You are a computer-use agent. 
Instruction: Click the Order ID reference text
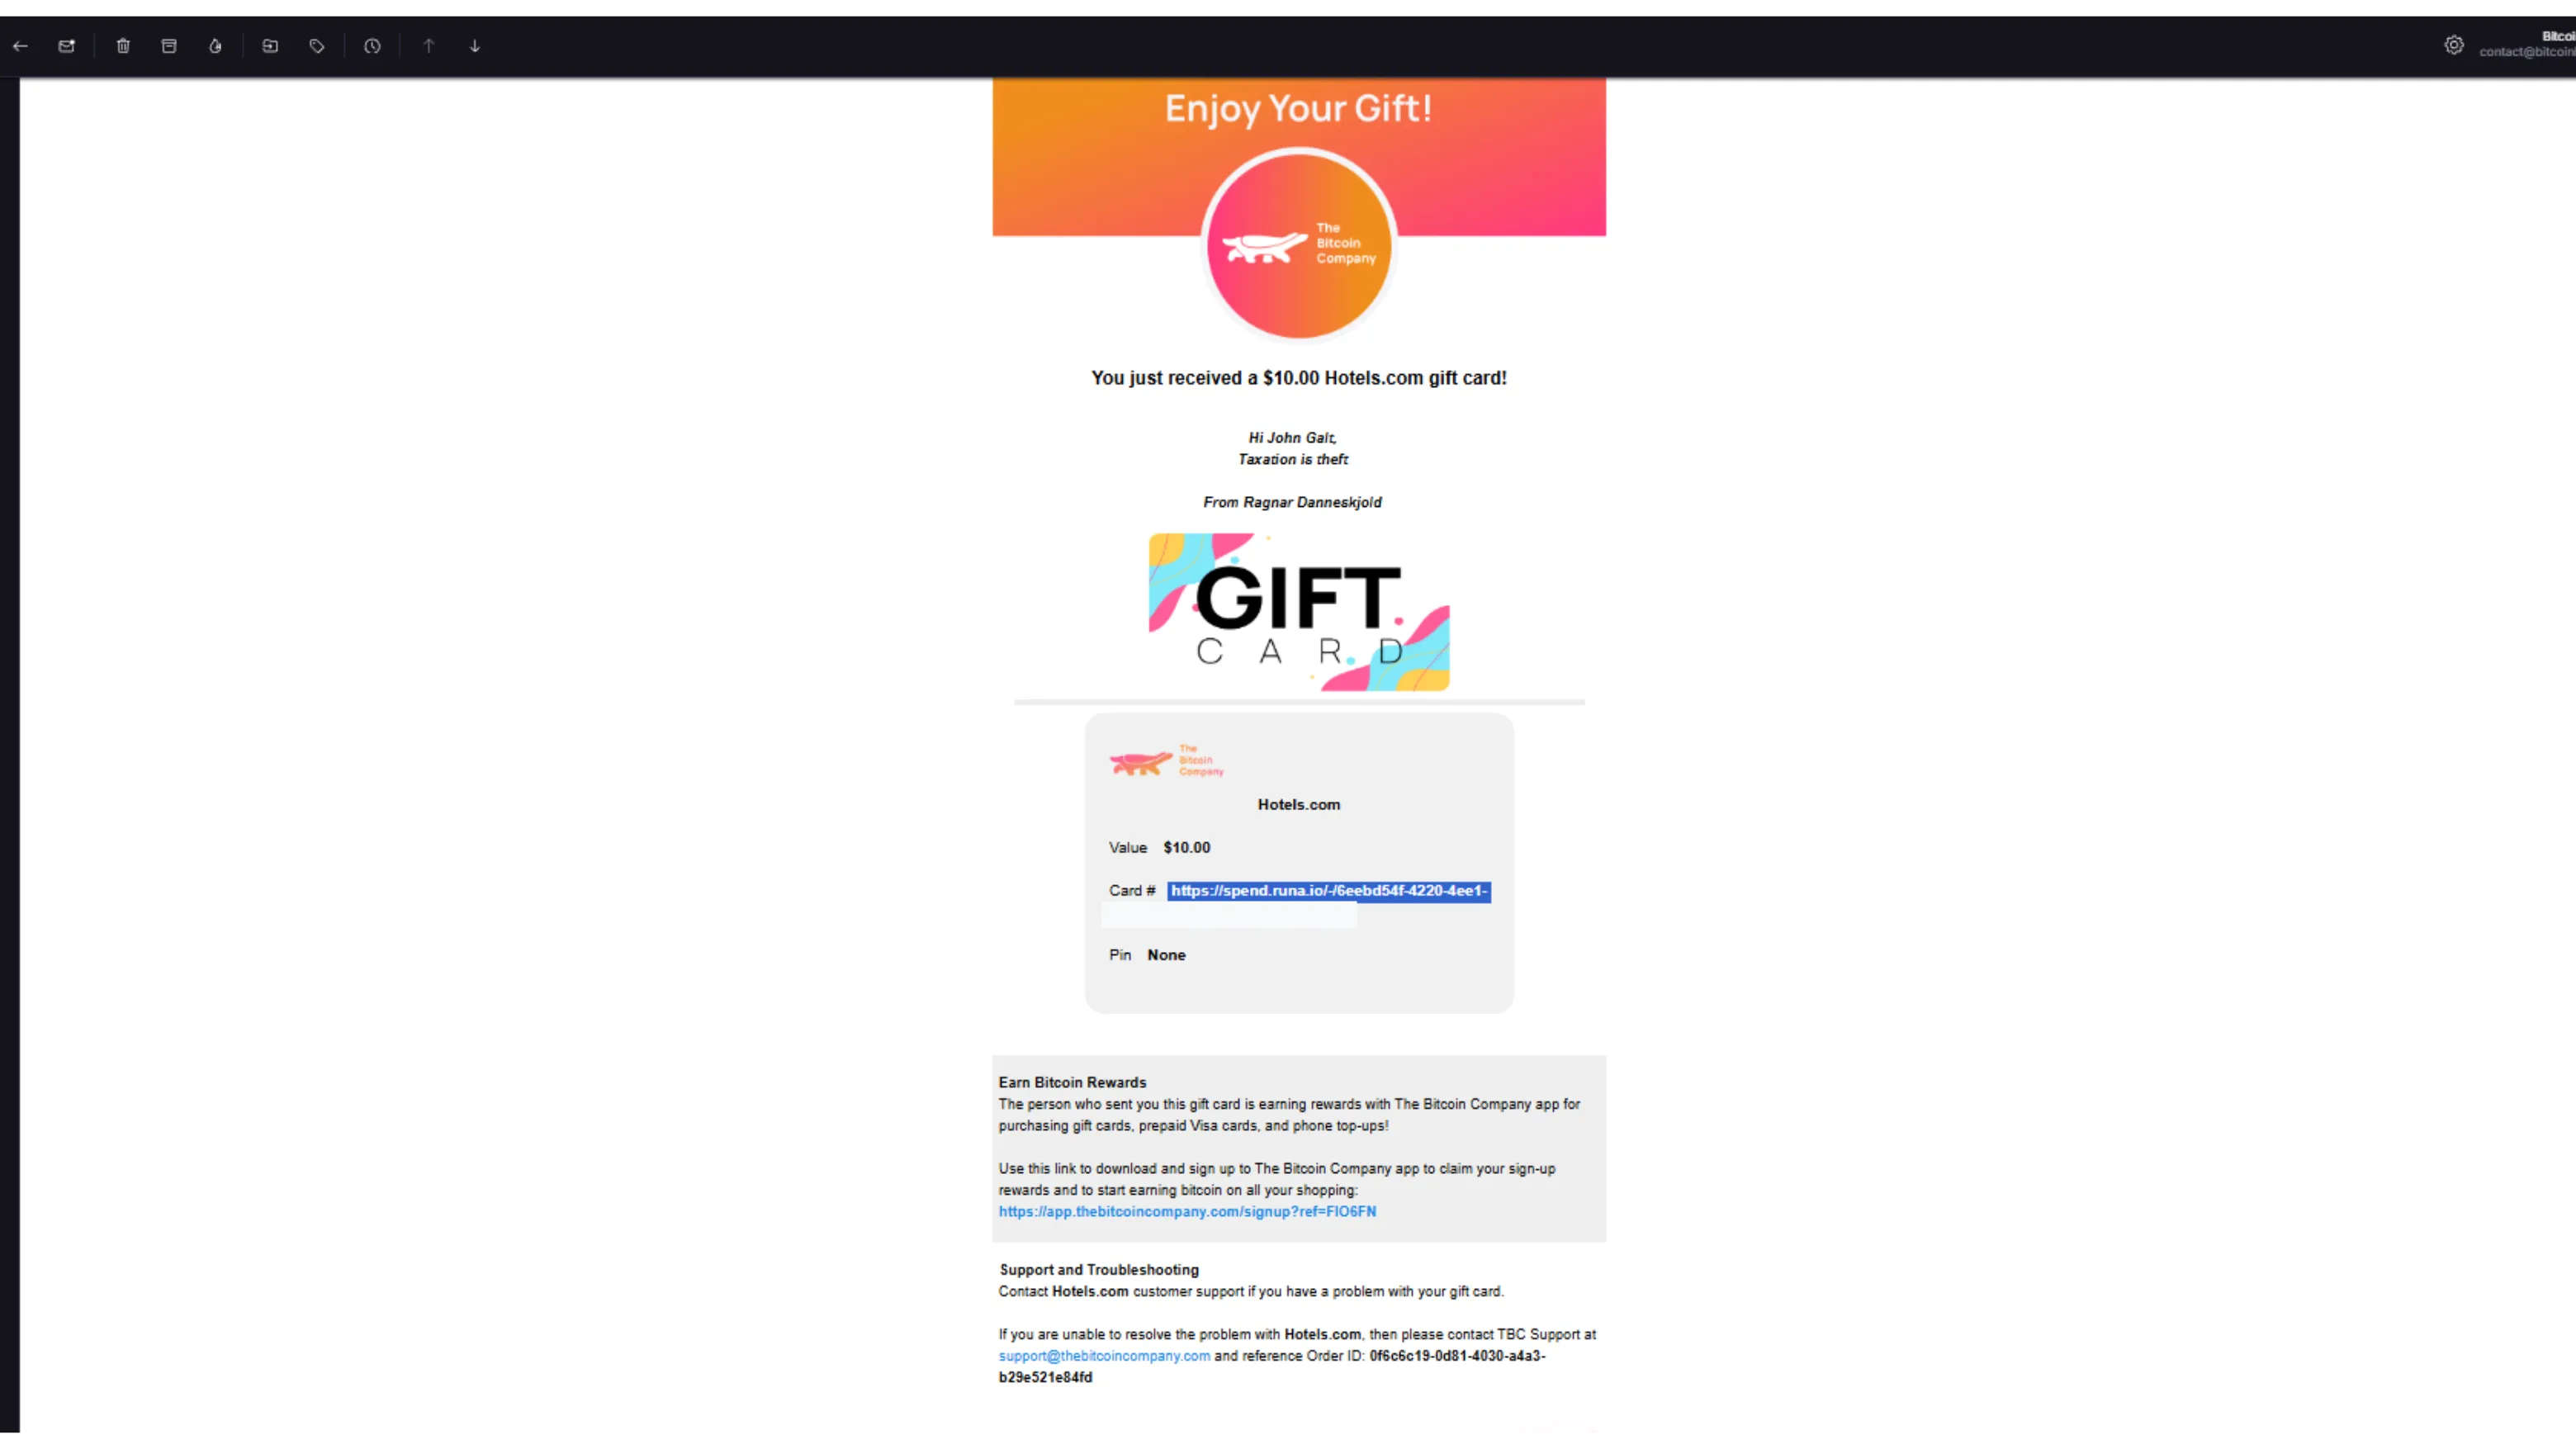pos(1272,1367)
